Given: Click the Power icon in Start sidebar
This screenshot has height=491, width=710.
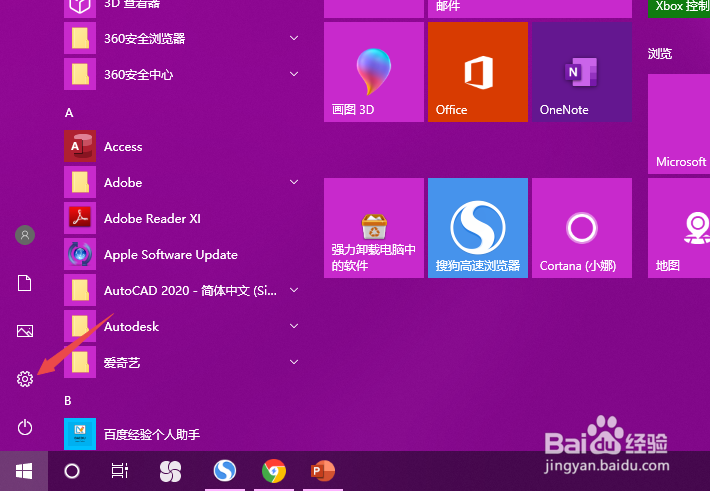Looking at the screenshot, I should 25,427.
